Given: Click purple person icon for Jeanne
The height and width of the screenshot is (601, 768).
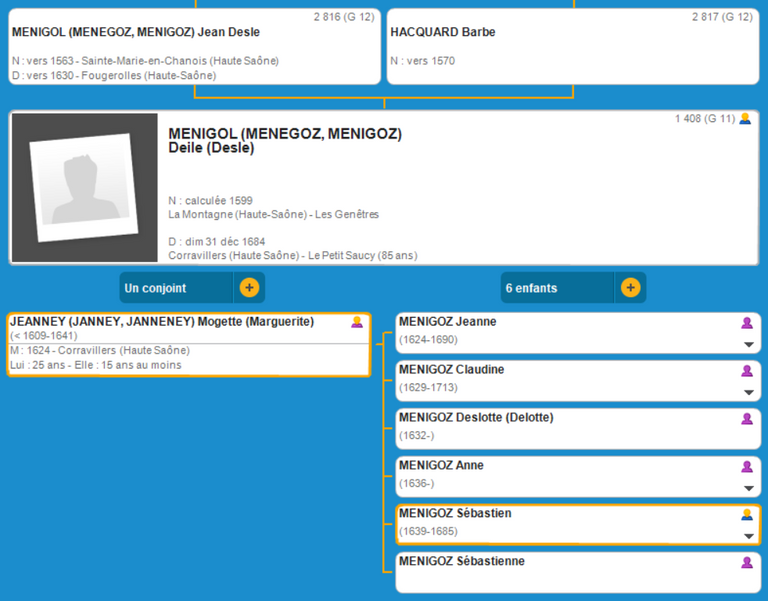Looking at the screenshot, I should pos(746,323).
